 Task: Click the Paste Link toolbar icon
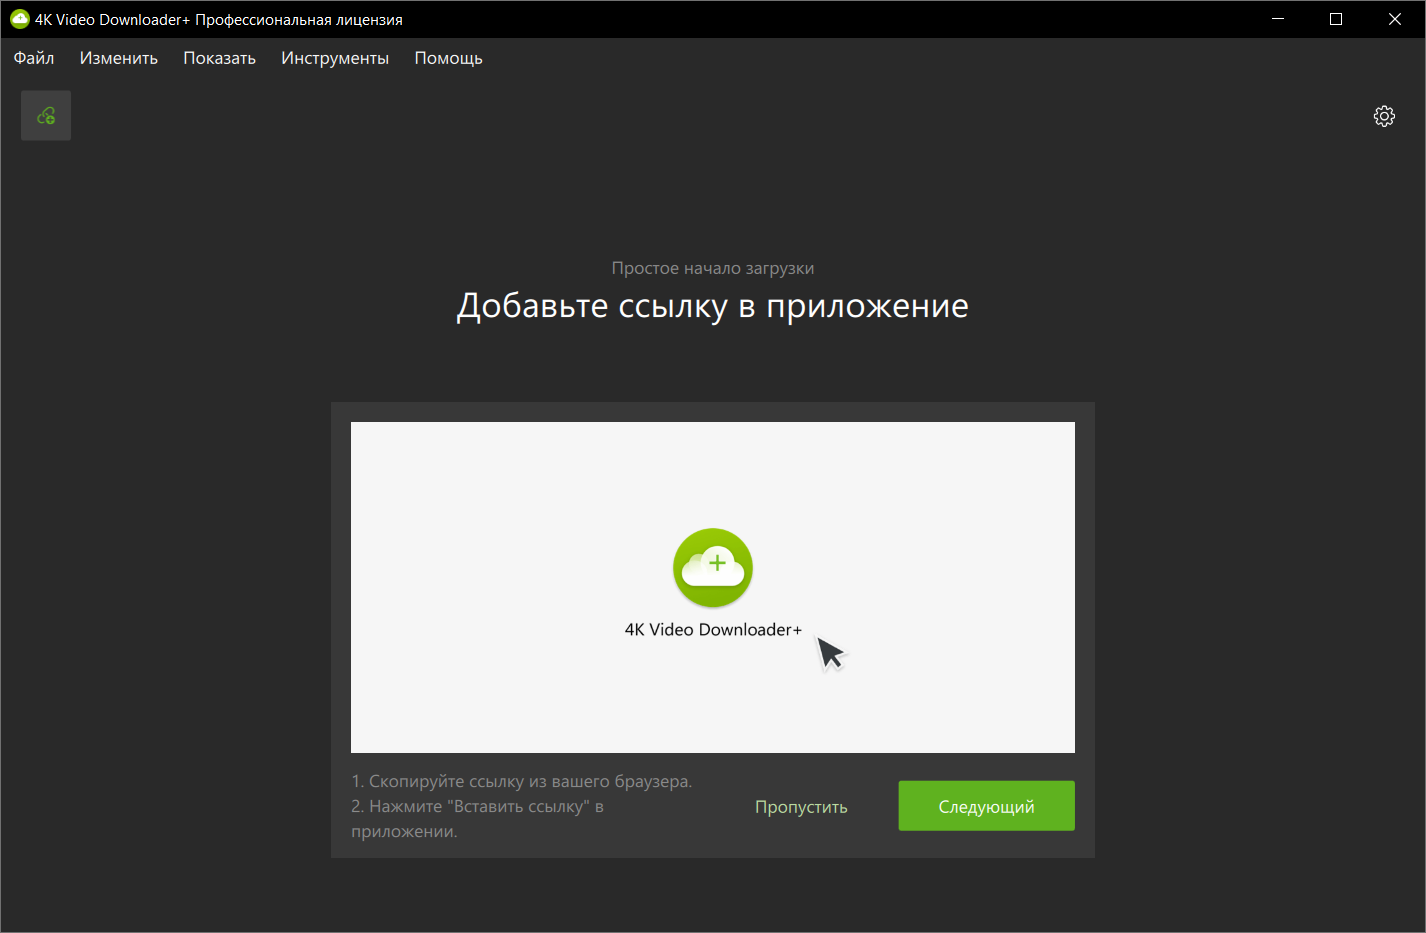coord(46,116)
